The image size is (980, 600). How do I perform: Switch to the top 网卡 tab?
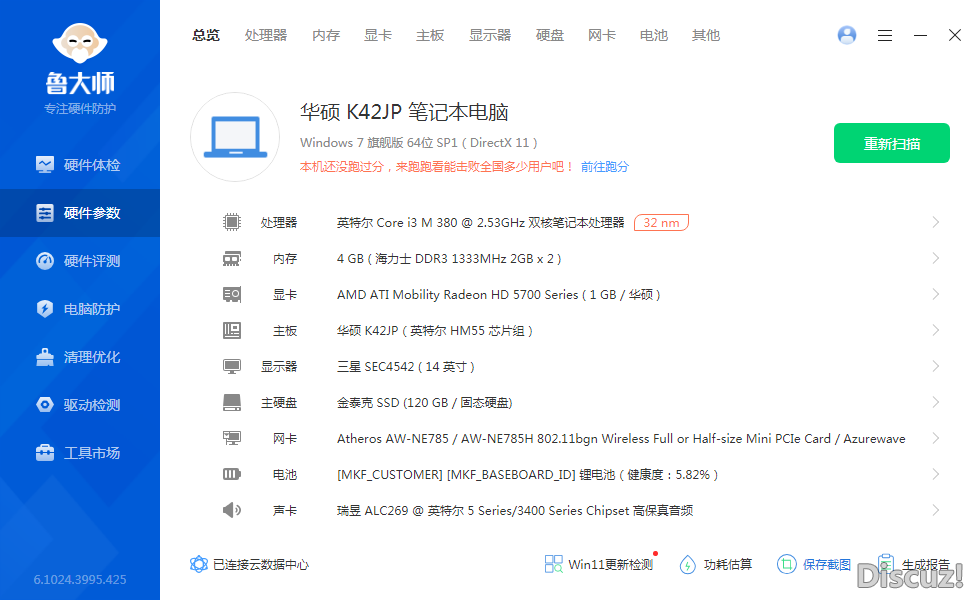point(601,36)
